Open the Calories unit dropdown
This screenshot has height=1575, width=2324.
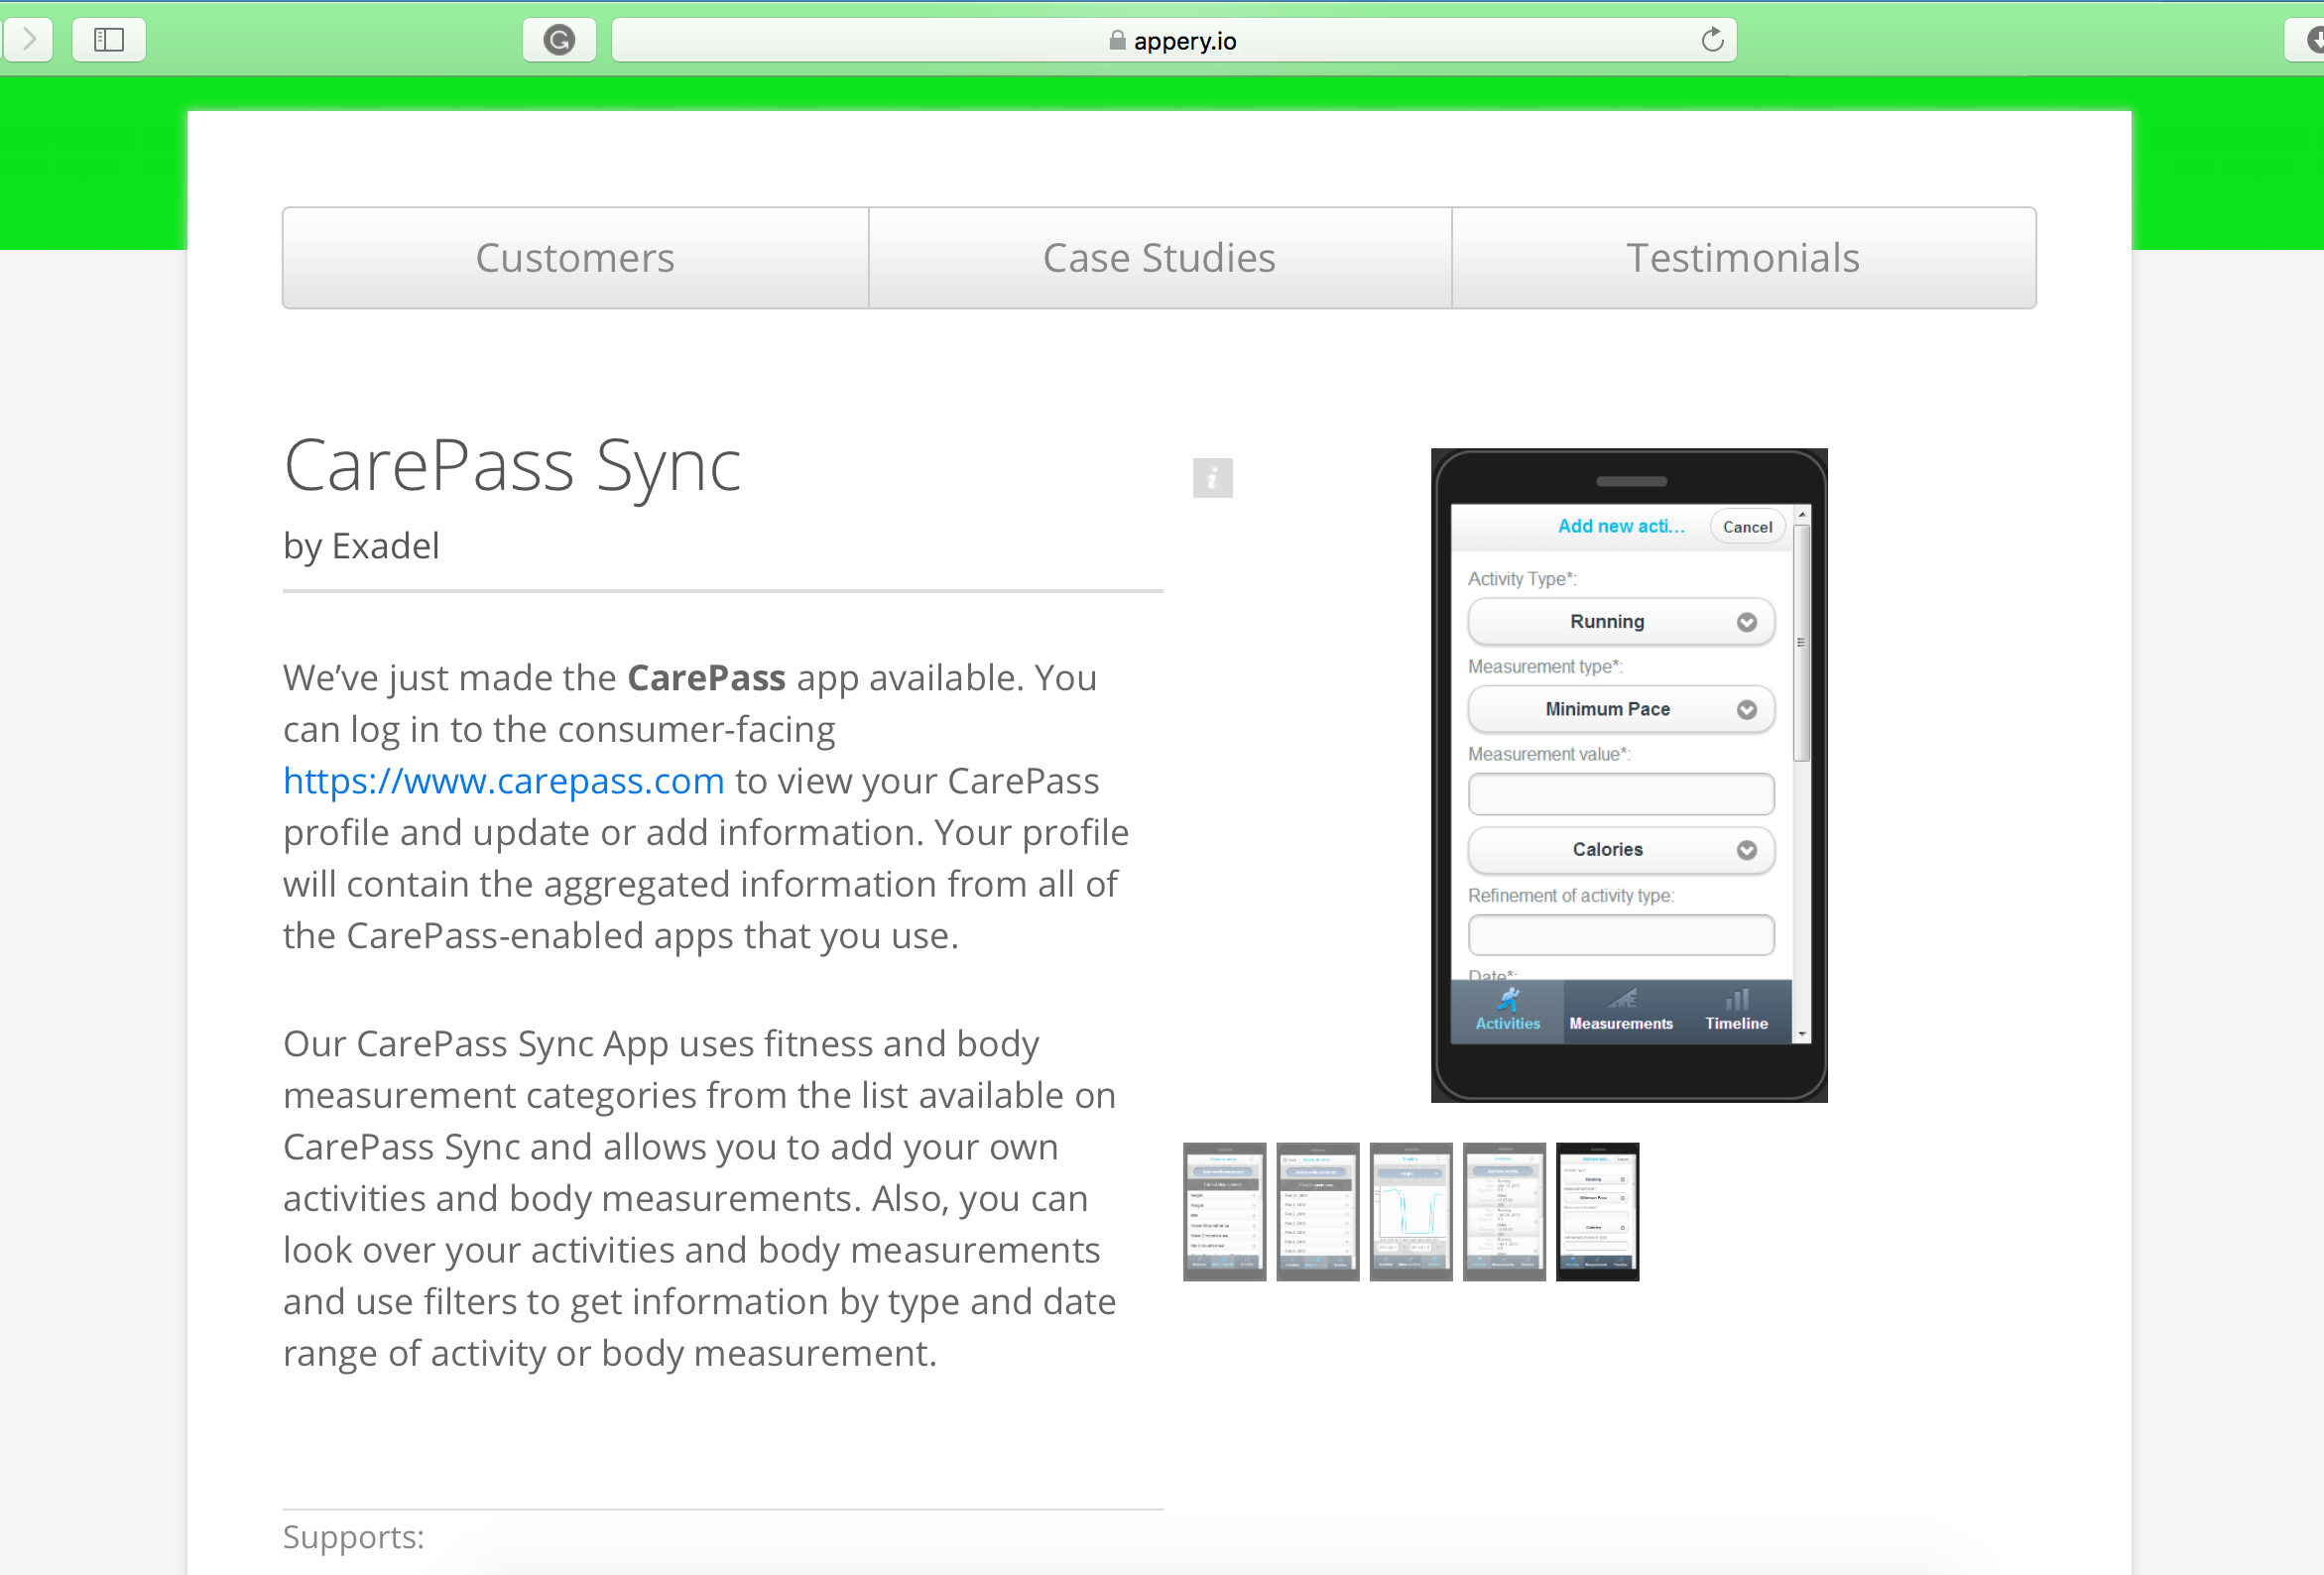[1620, 850]
